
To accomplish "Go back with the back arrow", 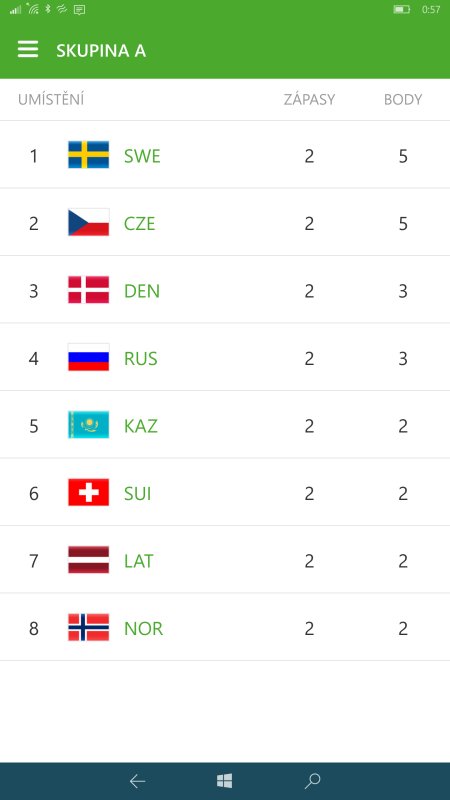I will click(137, 781).
